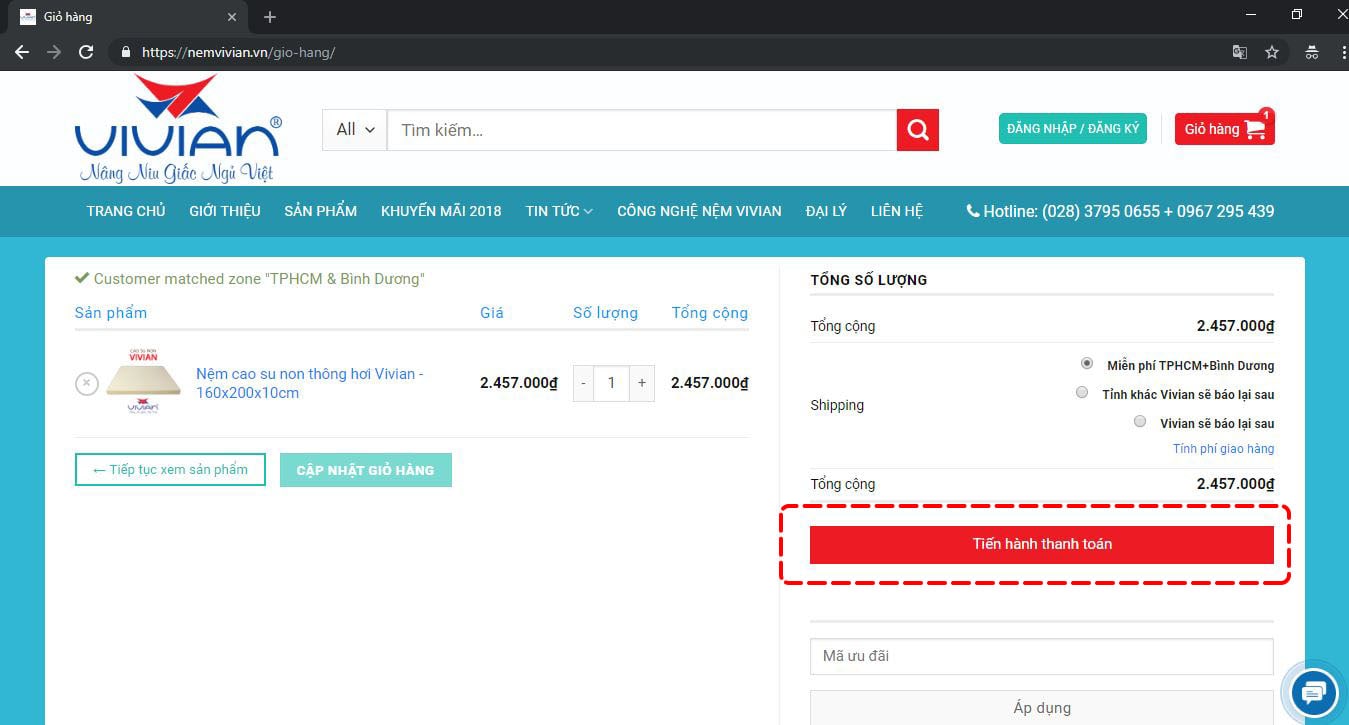This screenshot has width=1349, height=725.
Task: Select Tỉnh khác Vivian sẽ báo lại sau
Action: coord(1082,393)
